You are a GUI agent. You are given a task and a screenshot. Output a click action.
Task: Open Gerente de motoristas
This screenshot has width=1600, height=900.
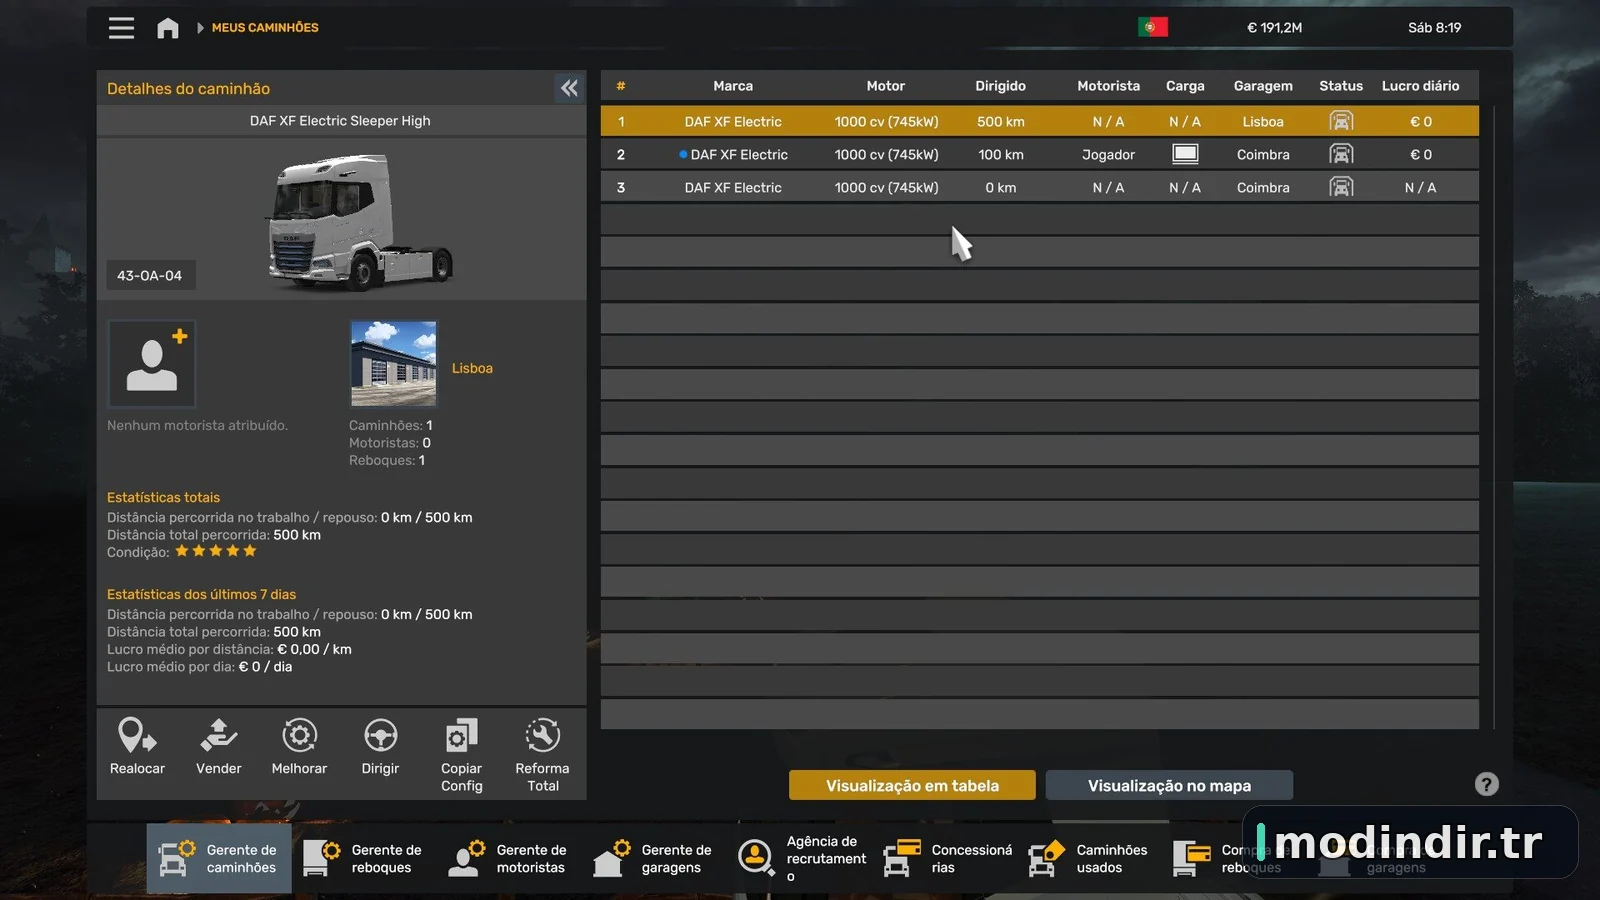click(x=509, y=858)
